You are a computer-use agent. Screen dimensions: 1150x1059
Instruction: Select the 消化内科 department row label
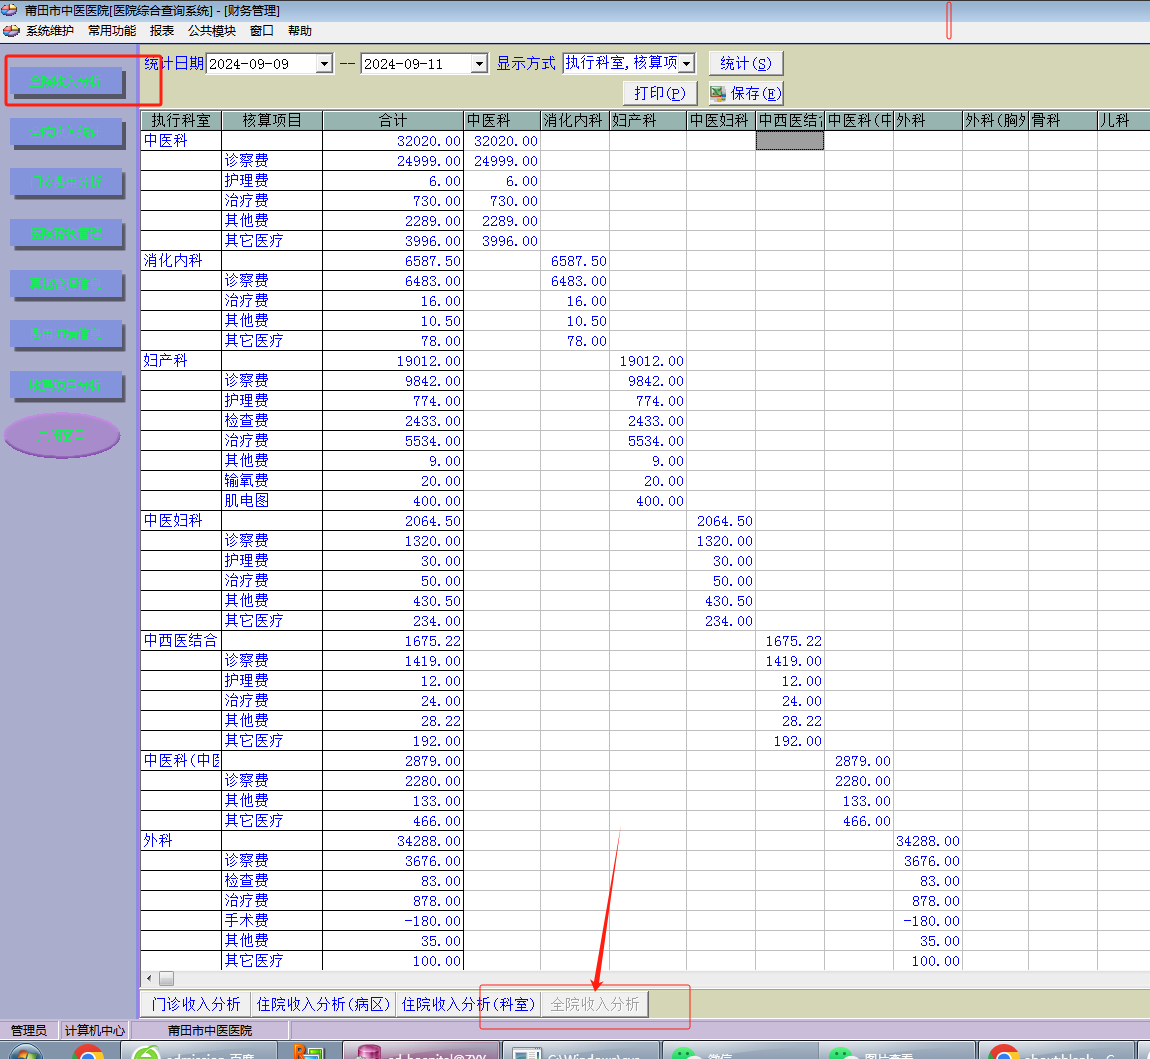180,261
